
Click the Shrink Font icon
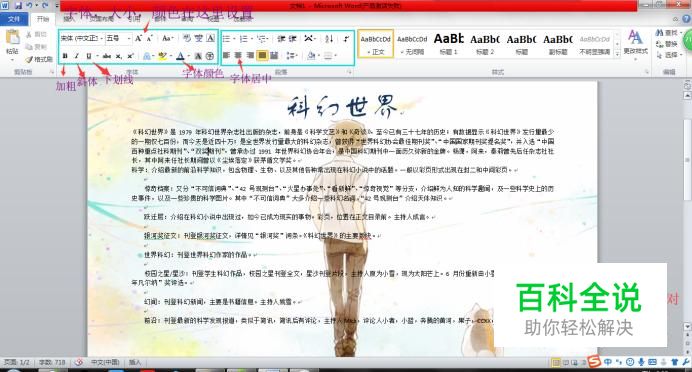[x=150, y=39]
